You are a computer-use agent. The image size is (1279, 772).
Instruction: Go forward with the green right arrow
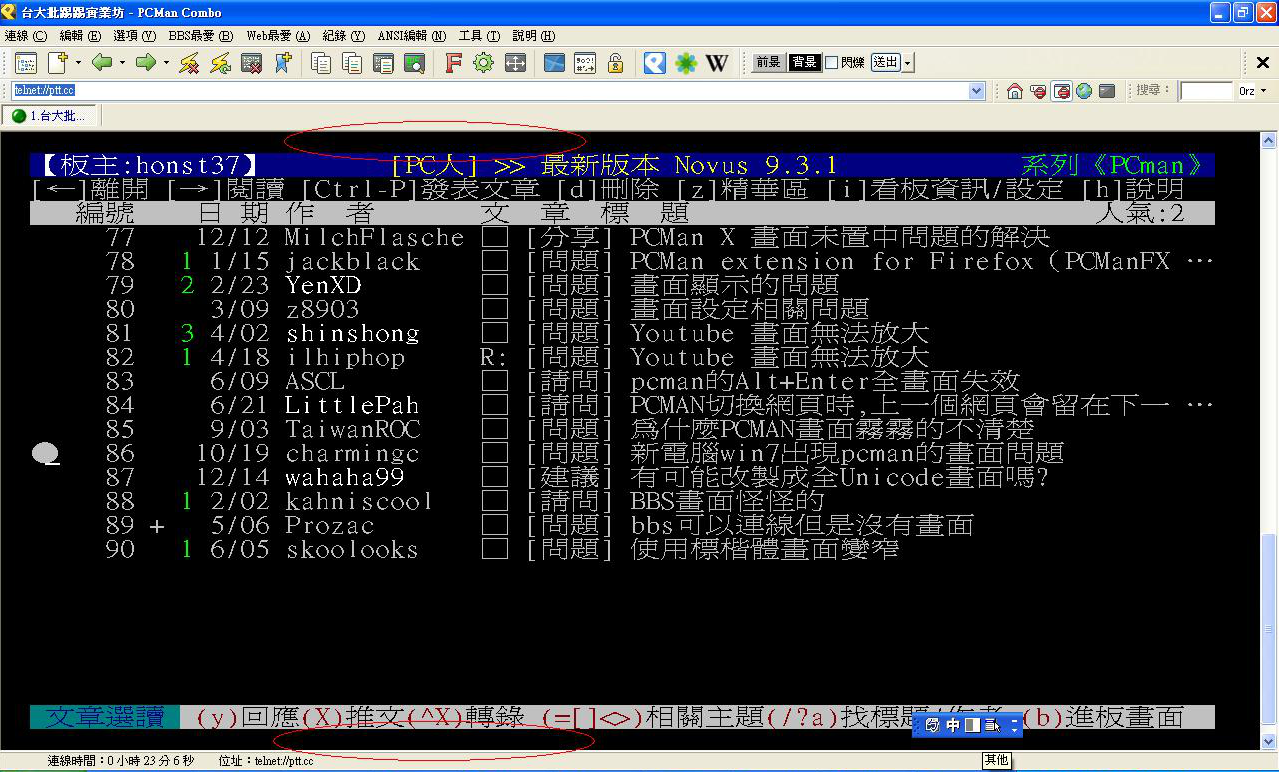[x=146, y=63]
